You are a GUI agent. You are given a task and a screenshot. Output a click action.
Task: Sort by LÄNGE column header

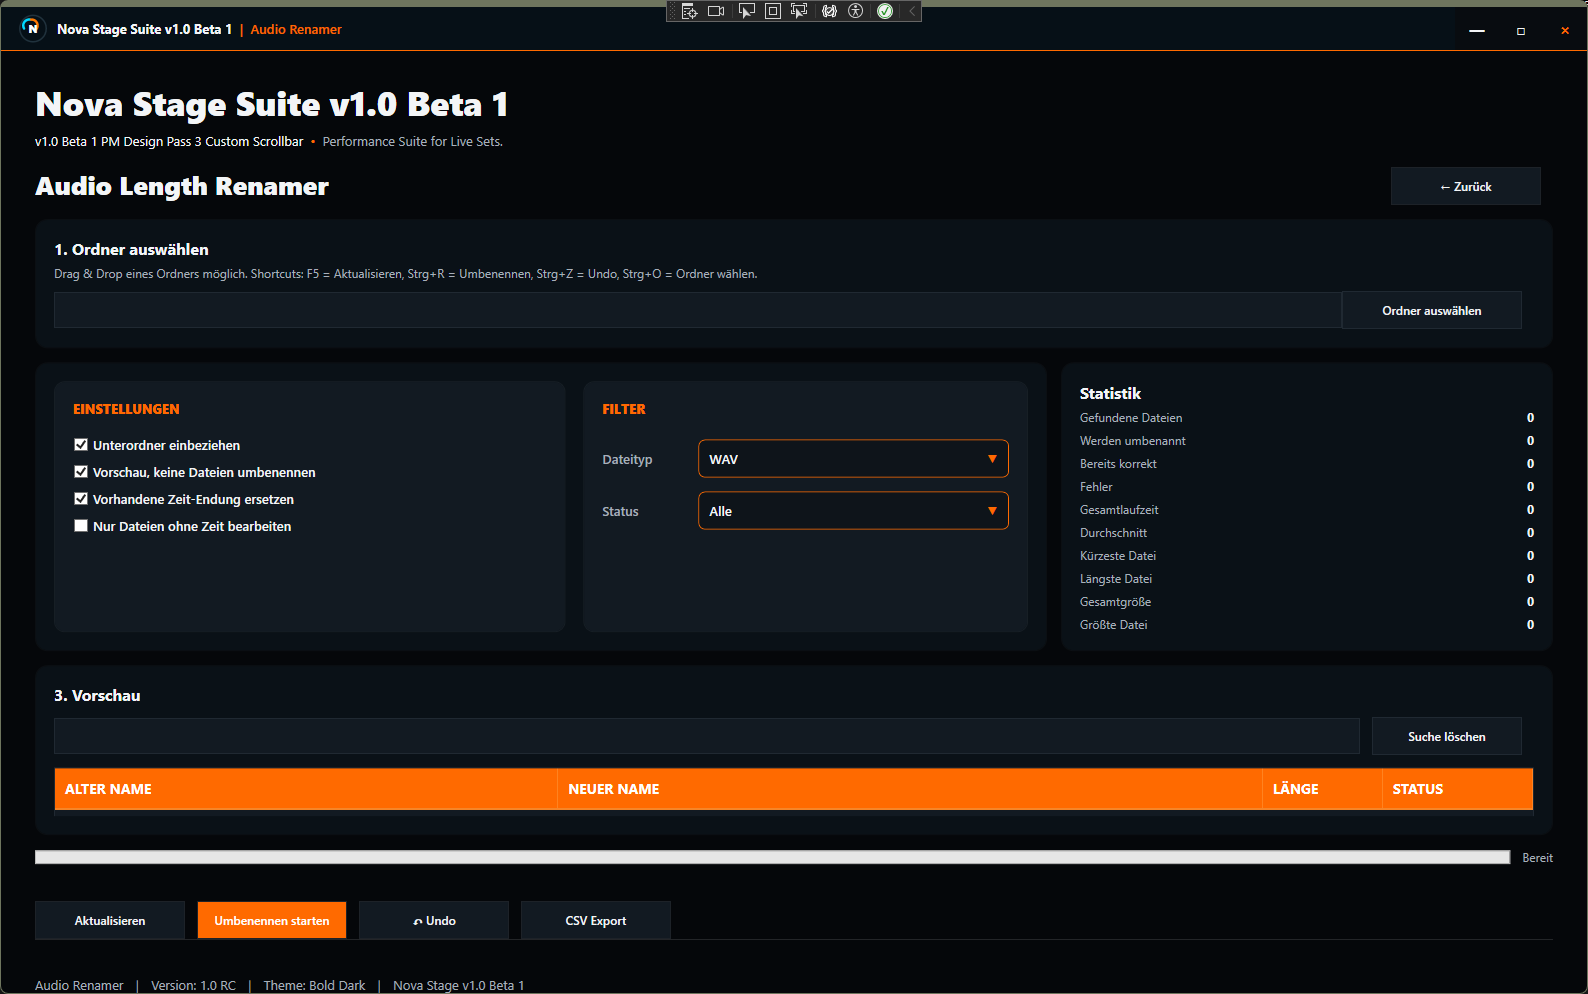1322,789
